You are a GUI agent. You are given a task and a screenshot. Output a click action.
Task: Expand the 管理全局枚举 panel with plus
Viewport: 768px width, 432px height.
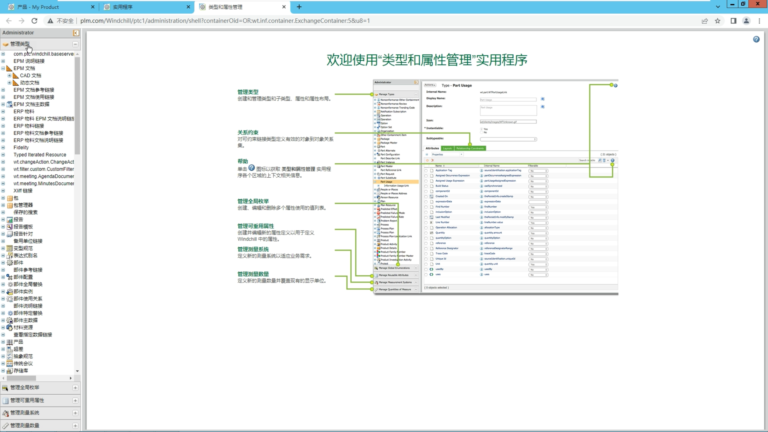click(x=75, y=387)
